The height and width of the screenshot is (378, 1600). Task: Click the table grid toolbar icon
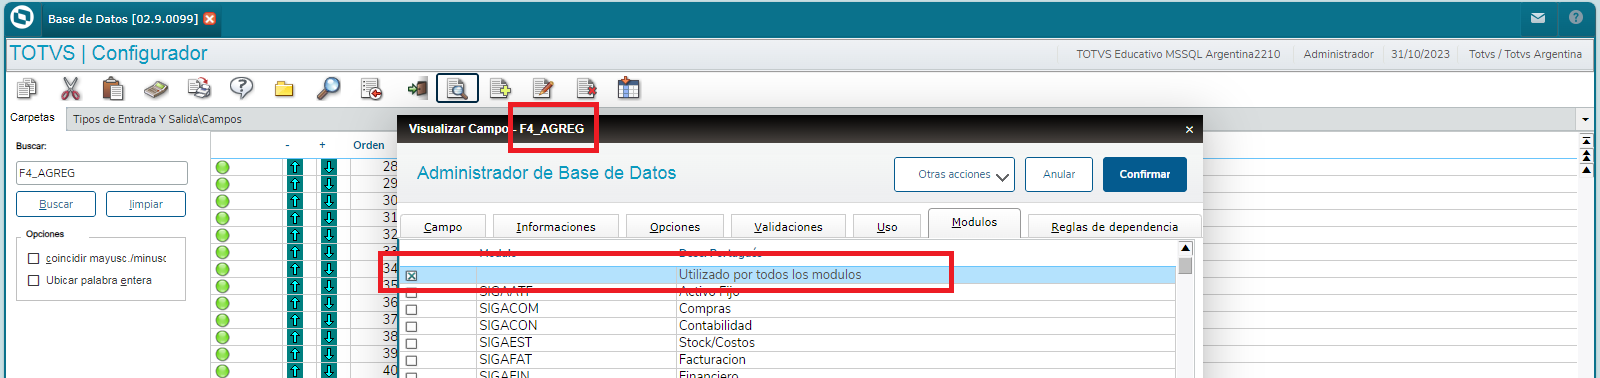(x=628, y=89)
